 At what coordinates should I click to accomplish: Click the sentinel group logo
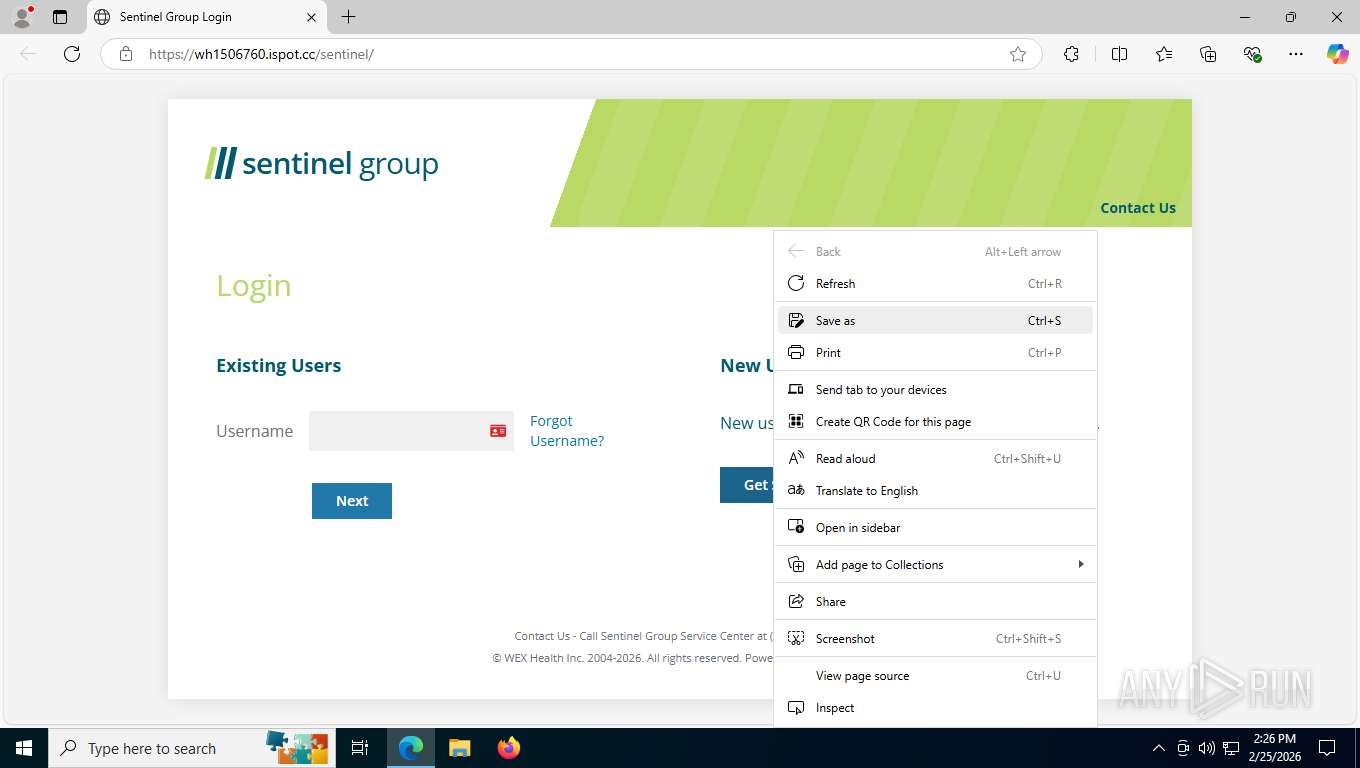322,163
